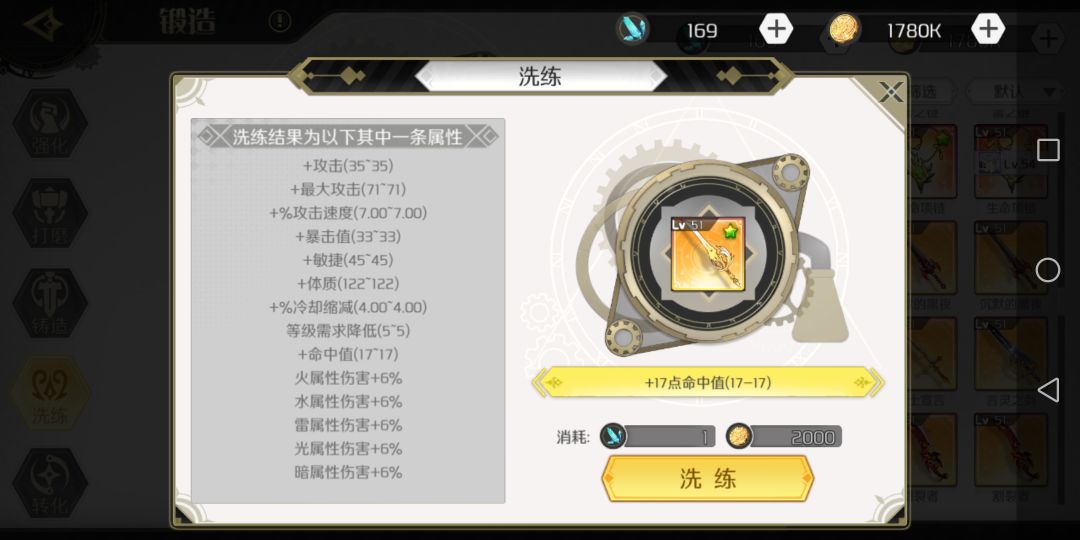This screenshot has width=1080, height=540.
Task: Add more gold coins with plus button
Action: coord(988,29)
